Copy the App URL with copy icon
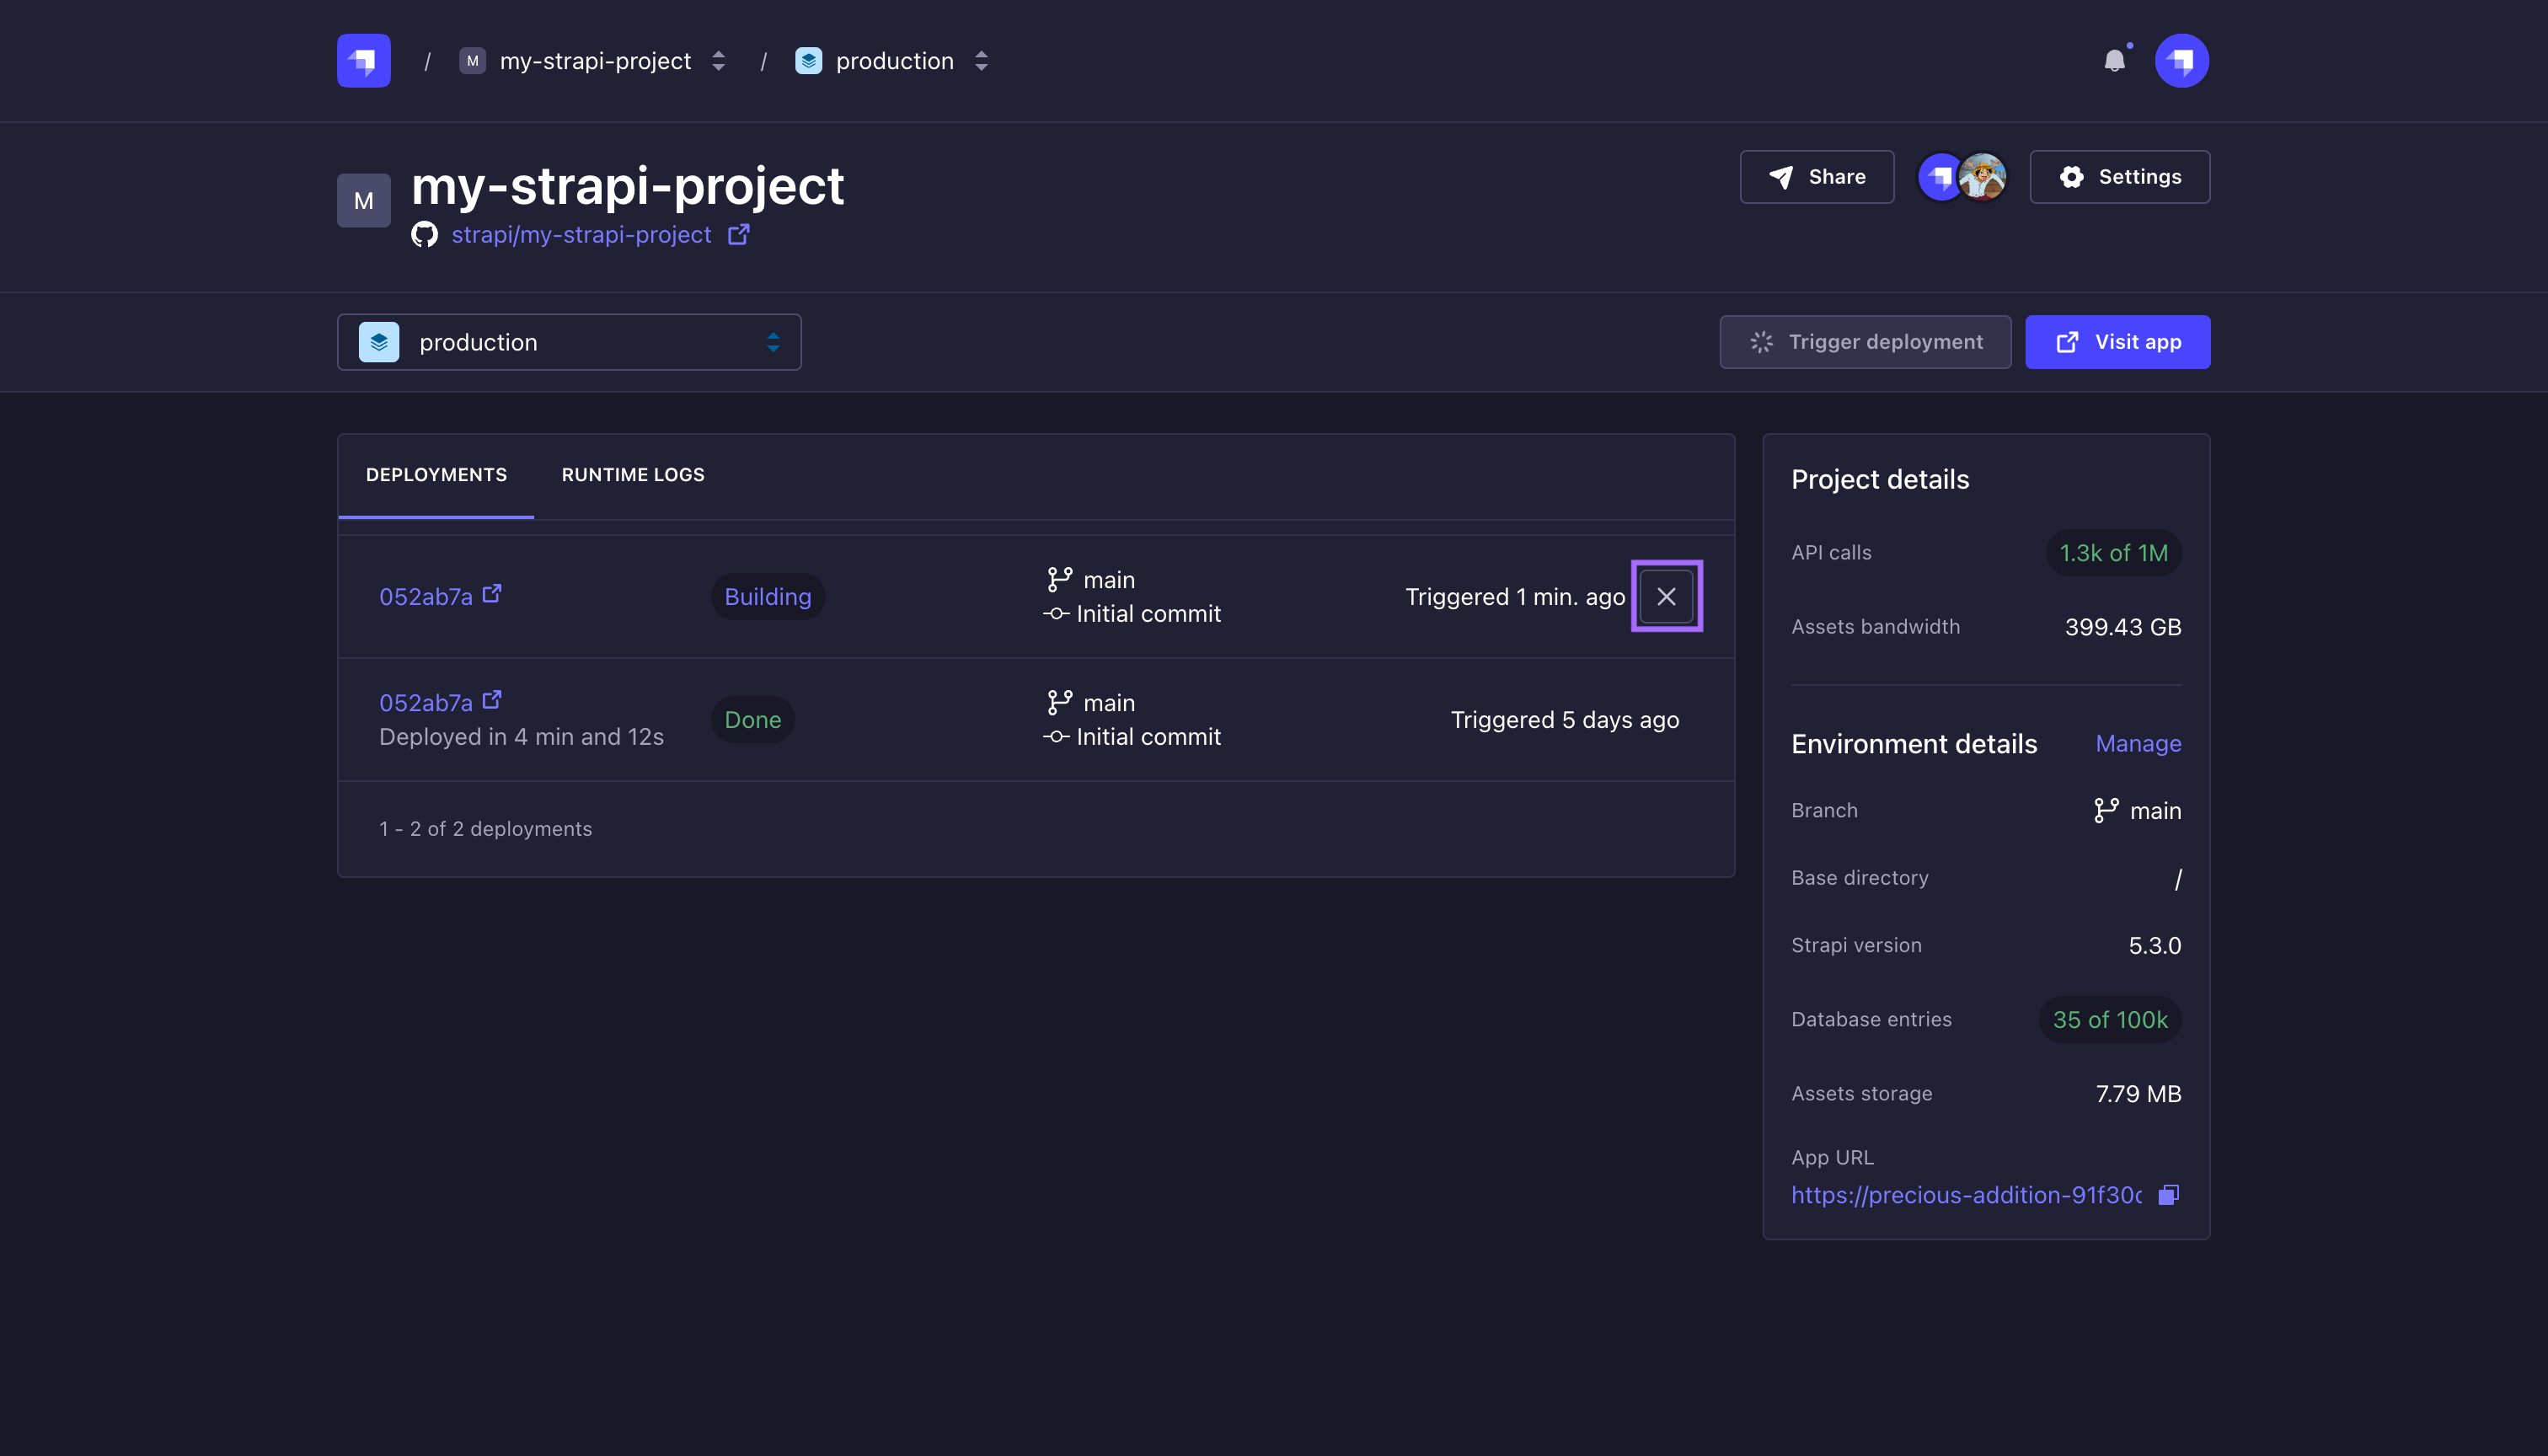The height and width of the screenshot is (1456, 2548). pos(2168,1195)
